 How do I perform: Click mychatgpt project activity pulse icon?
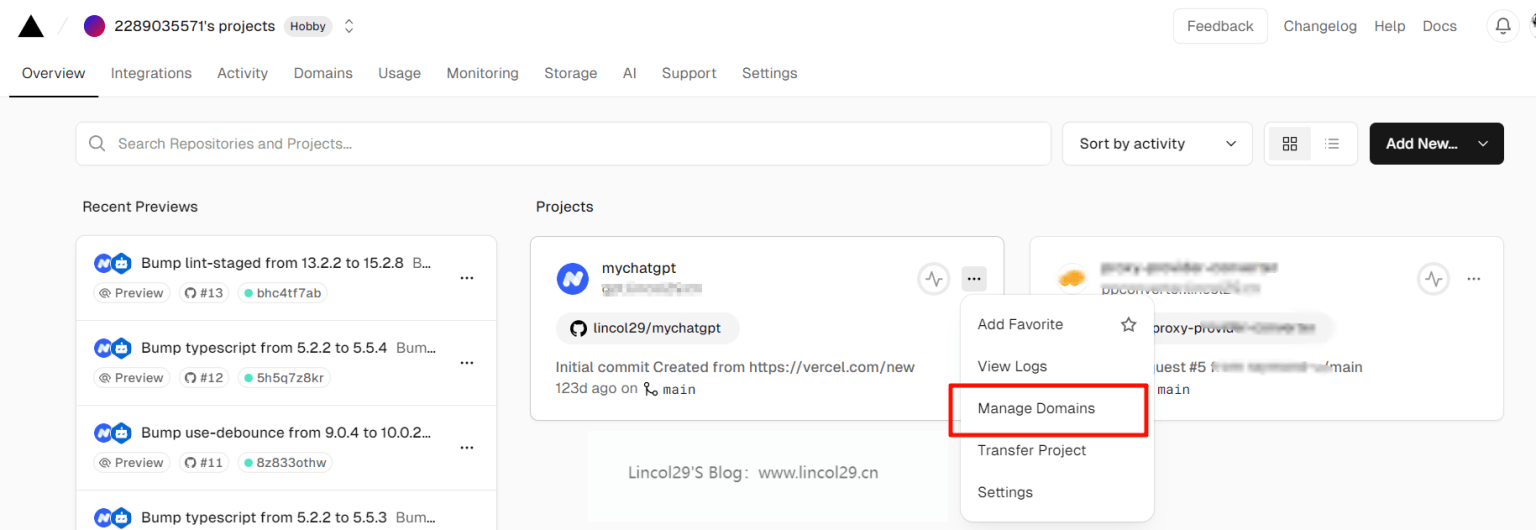[933, 279]
